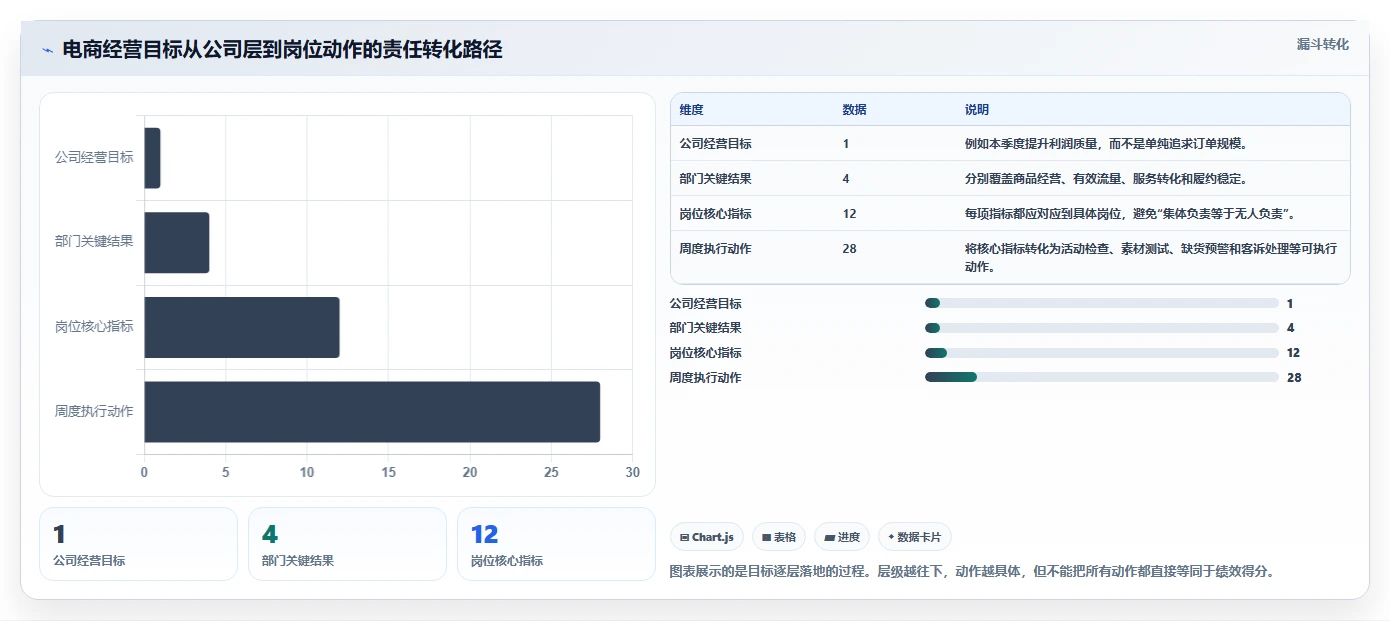The height and width of the screenshot is (621, 1390).
Task: Select the 表格 tag chip
Action: [779, 537]
